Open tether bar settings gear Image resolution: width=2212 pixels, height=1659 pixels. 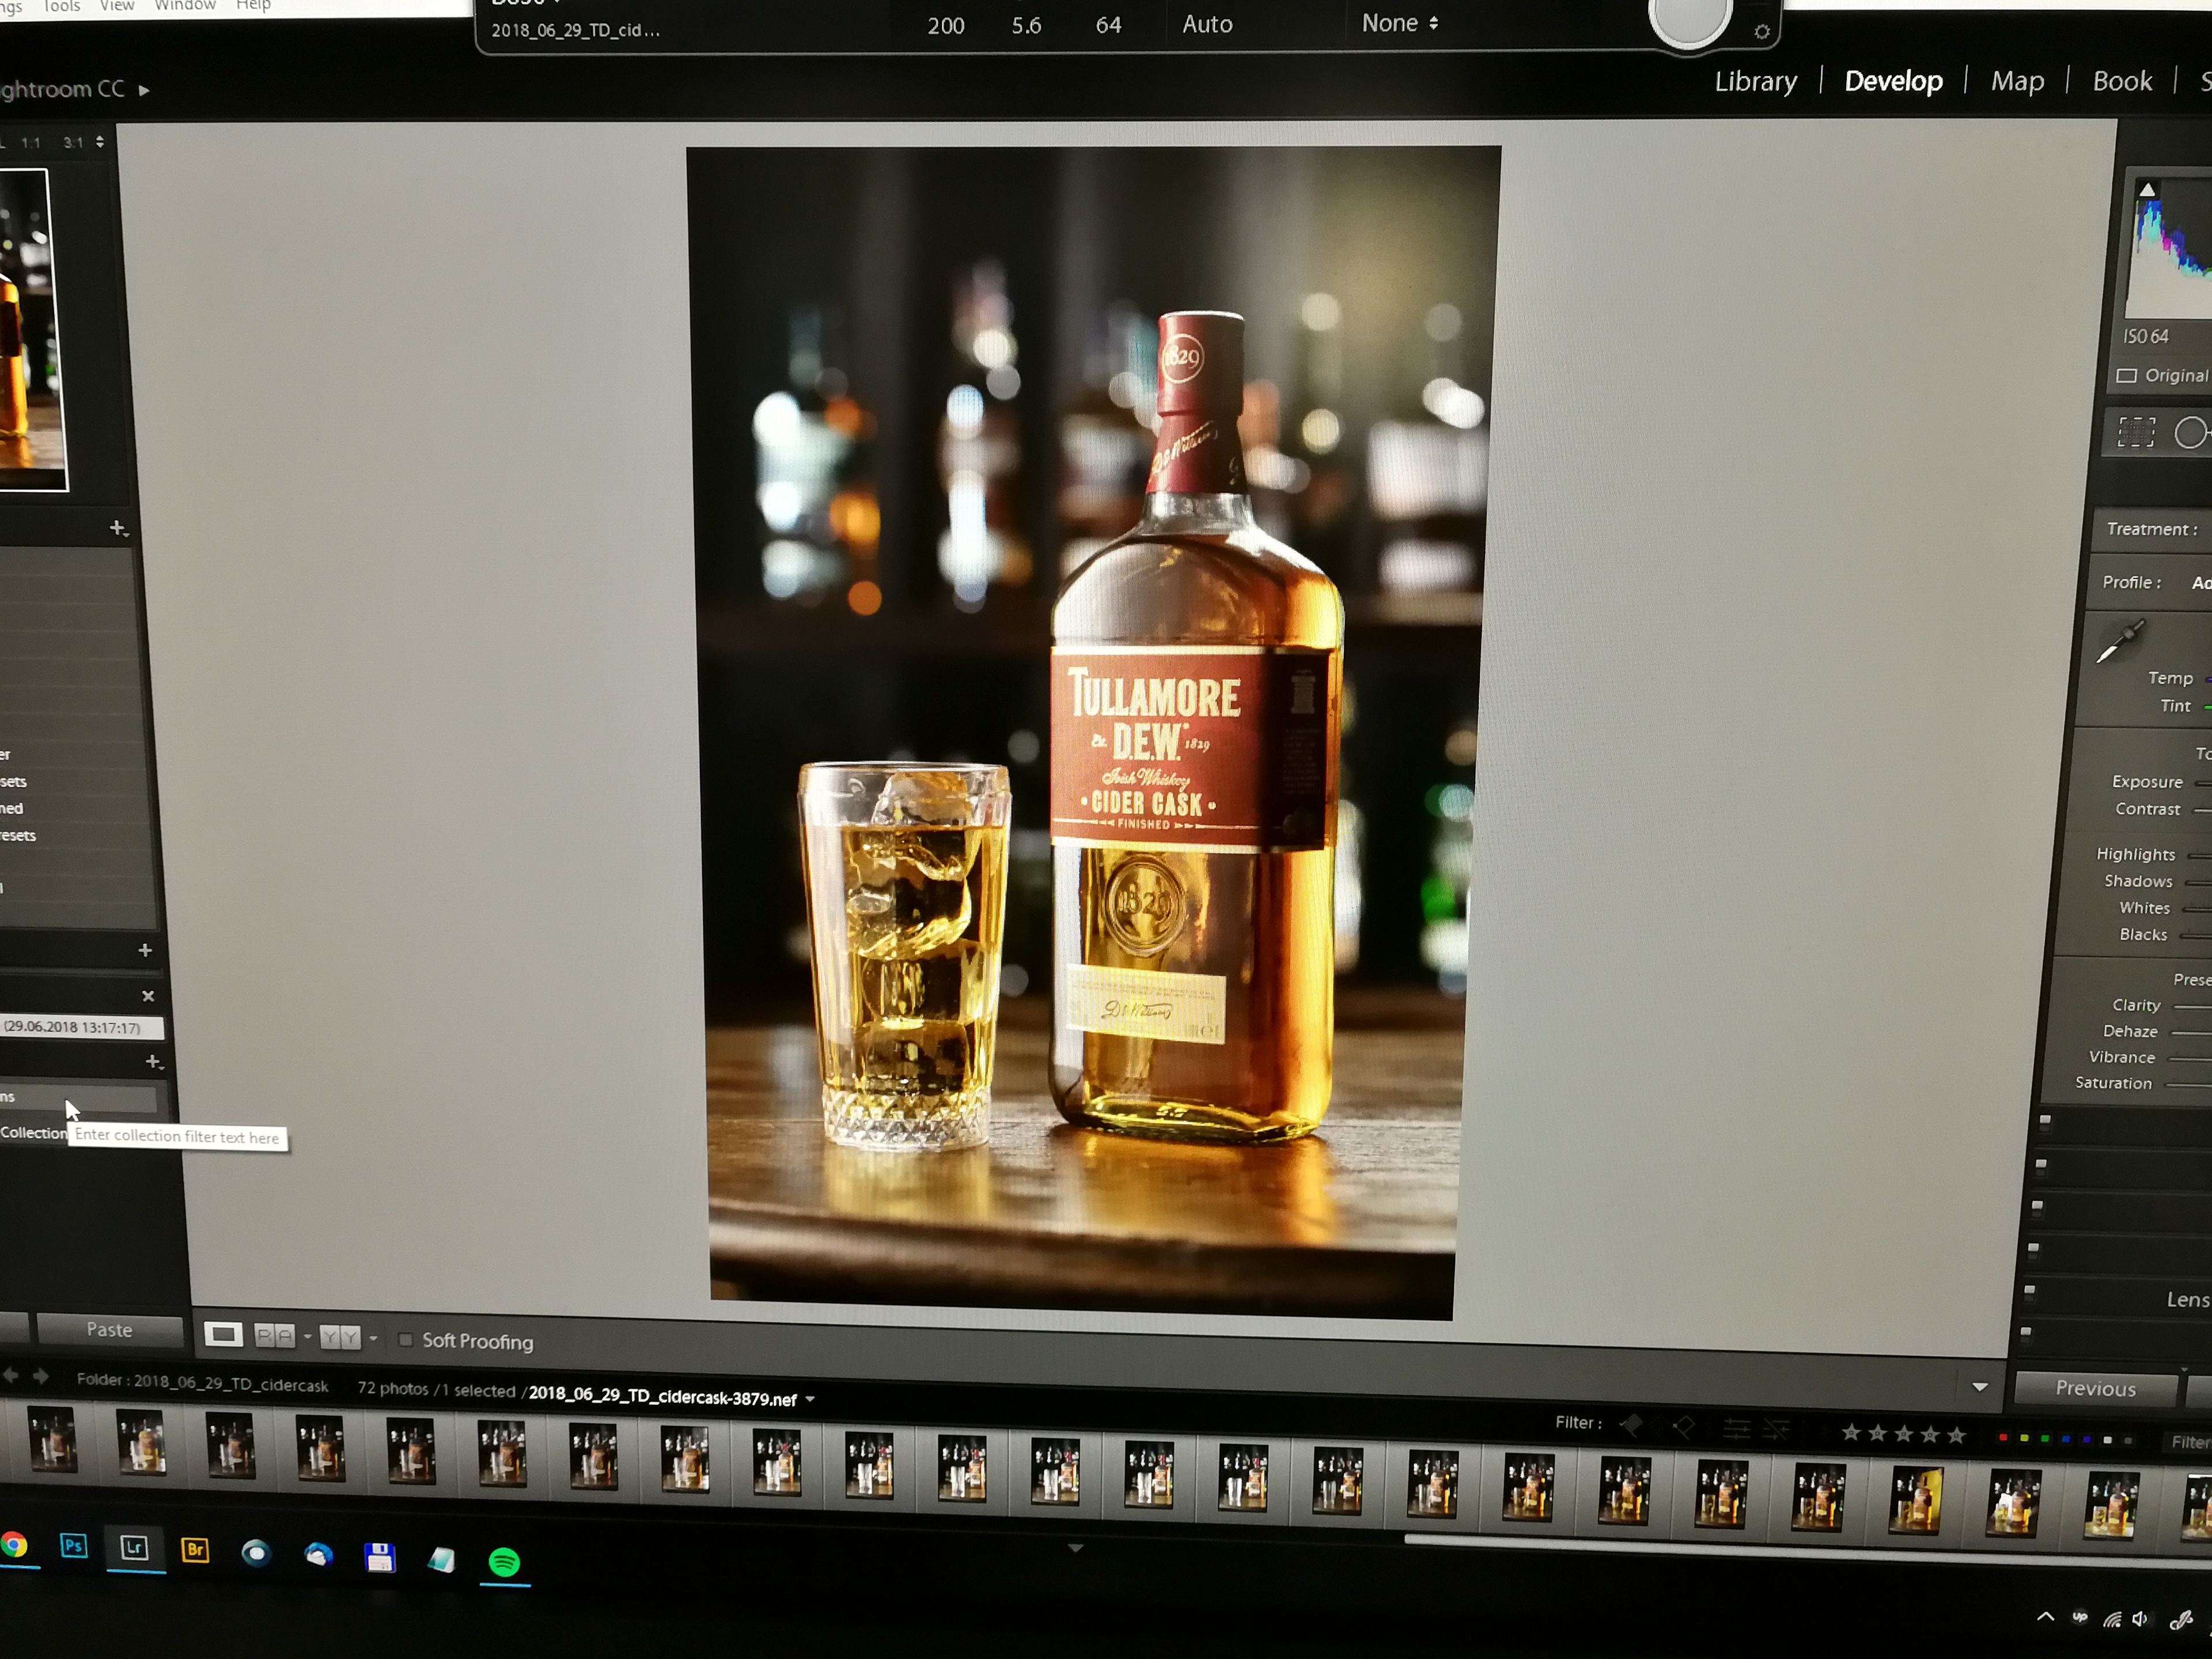click(1762, 32)
